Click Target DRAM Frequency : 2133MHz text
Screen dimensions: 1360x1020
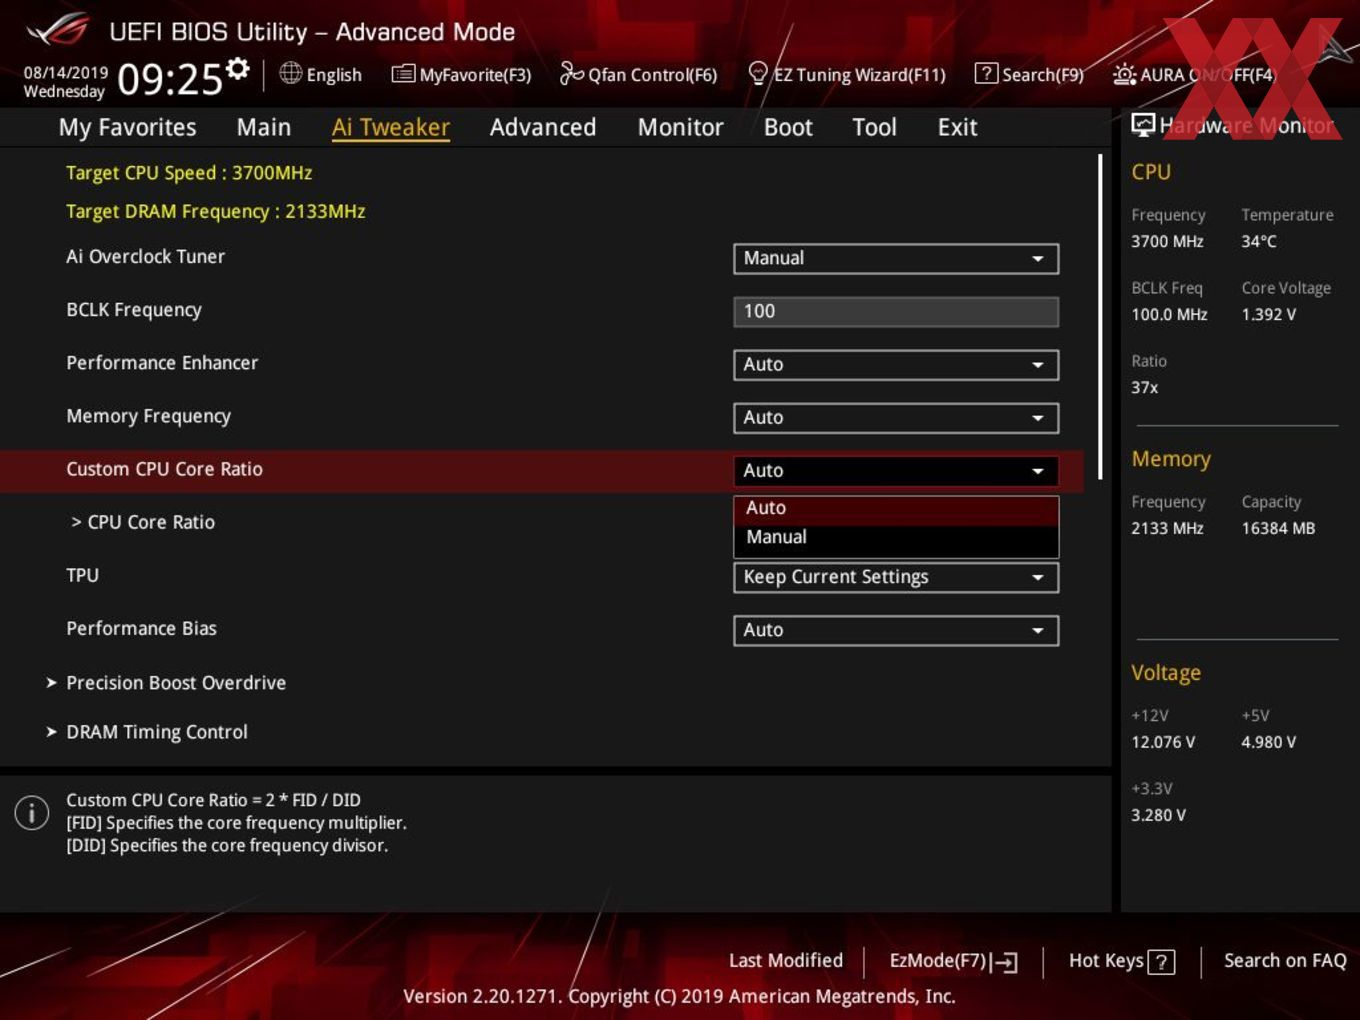216,212
